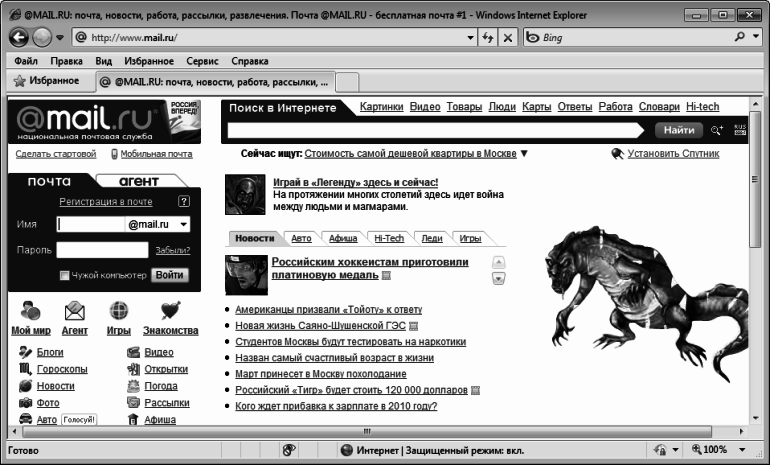
Task: Switch to the Авто news tab
Action: click(x=301, y=238)
